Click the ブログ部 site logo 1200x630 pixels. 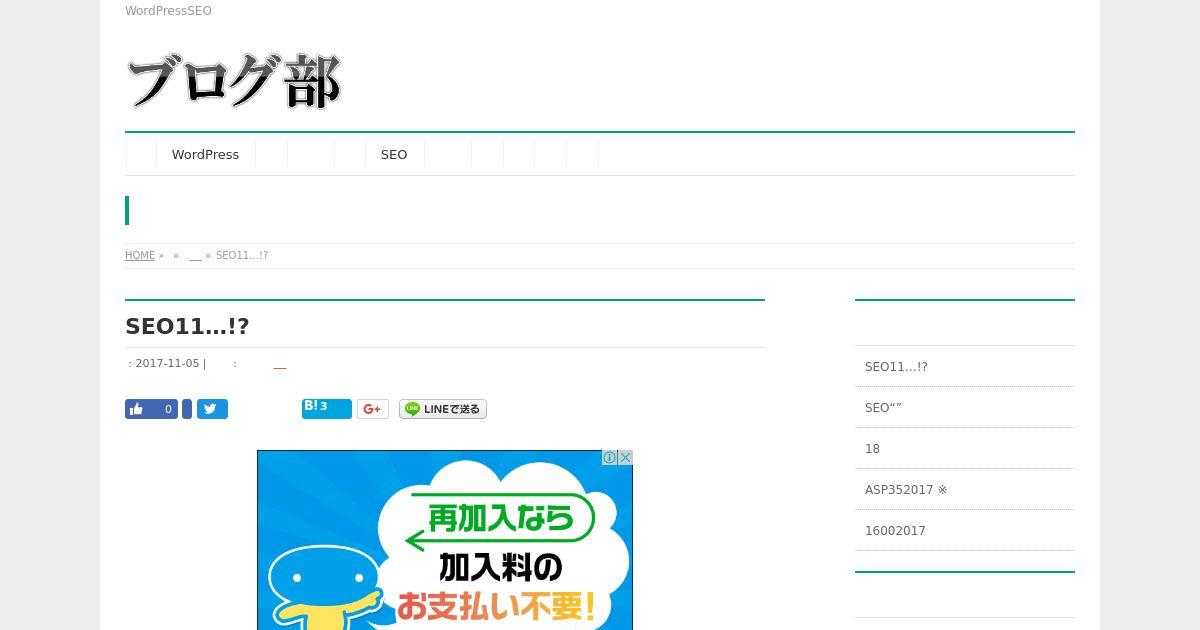point(234,81)
